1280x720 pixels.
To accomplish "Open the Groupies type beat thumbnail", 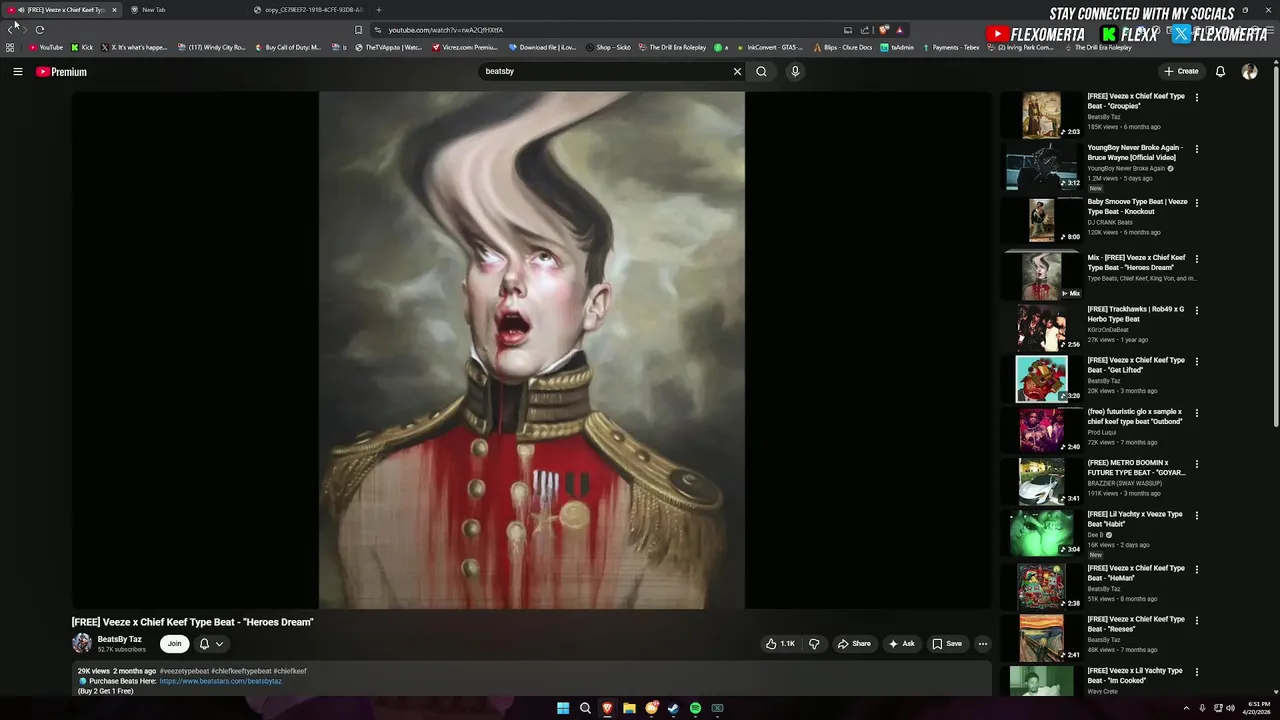I will (x=1042, y=115).
